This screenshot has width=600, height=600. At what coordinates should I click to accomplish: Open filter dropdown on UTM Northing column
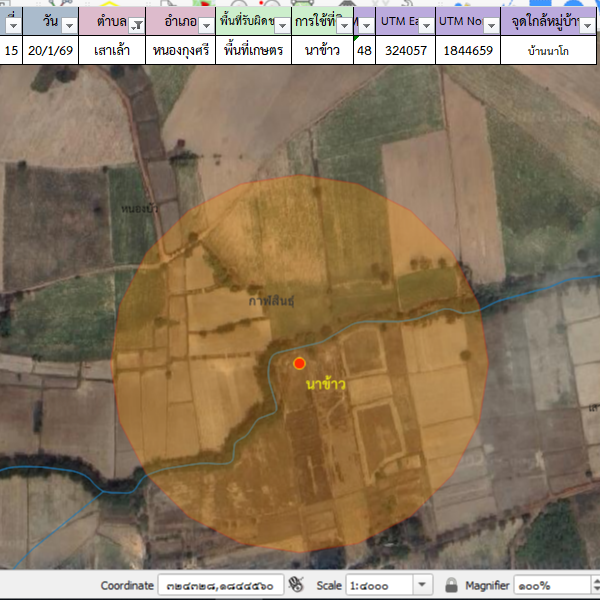[x=491, y=24]
